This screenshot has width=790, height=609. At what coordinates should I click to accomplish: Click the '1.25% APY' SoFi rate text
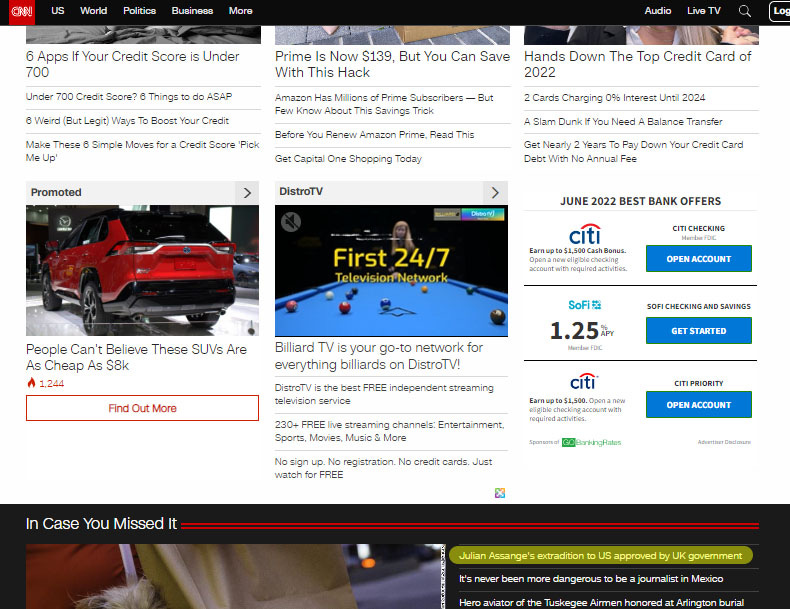(582, 331)
